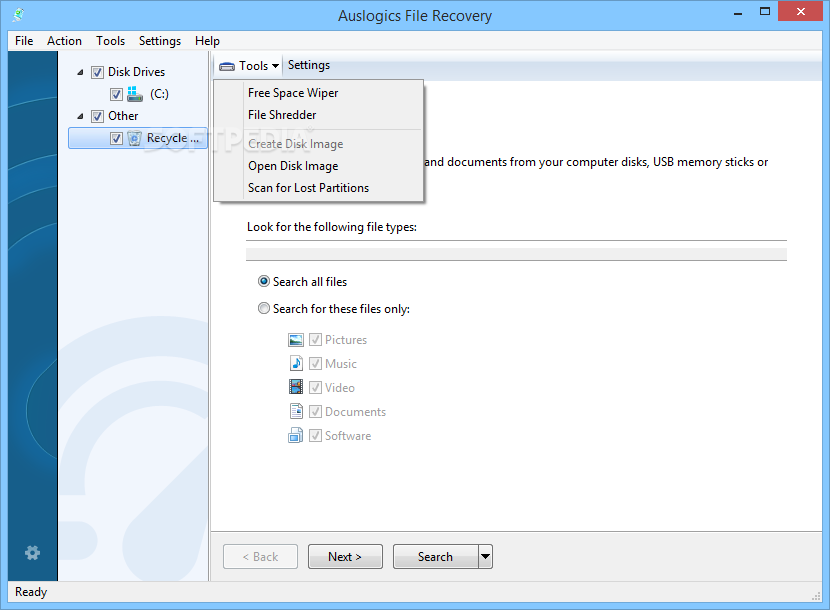Click Look for the following file types heading
The height and width of the screenshot is (610, 830).
click(x=332, y=227)
